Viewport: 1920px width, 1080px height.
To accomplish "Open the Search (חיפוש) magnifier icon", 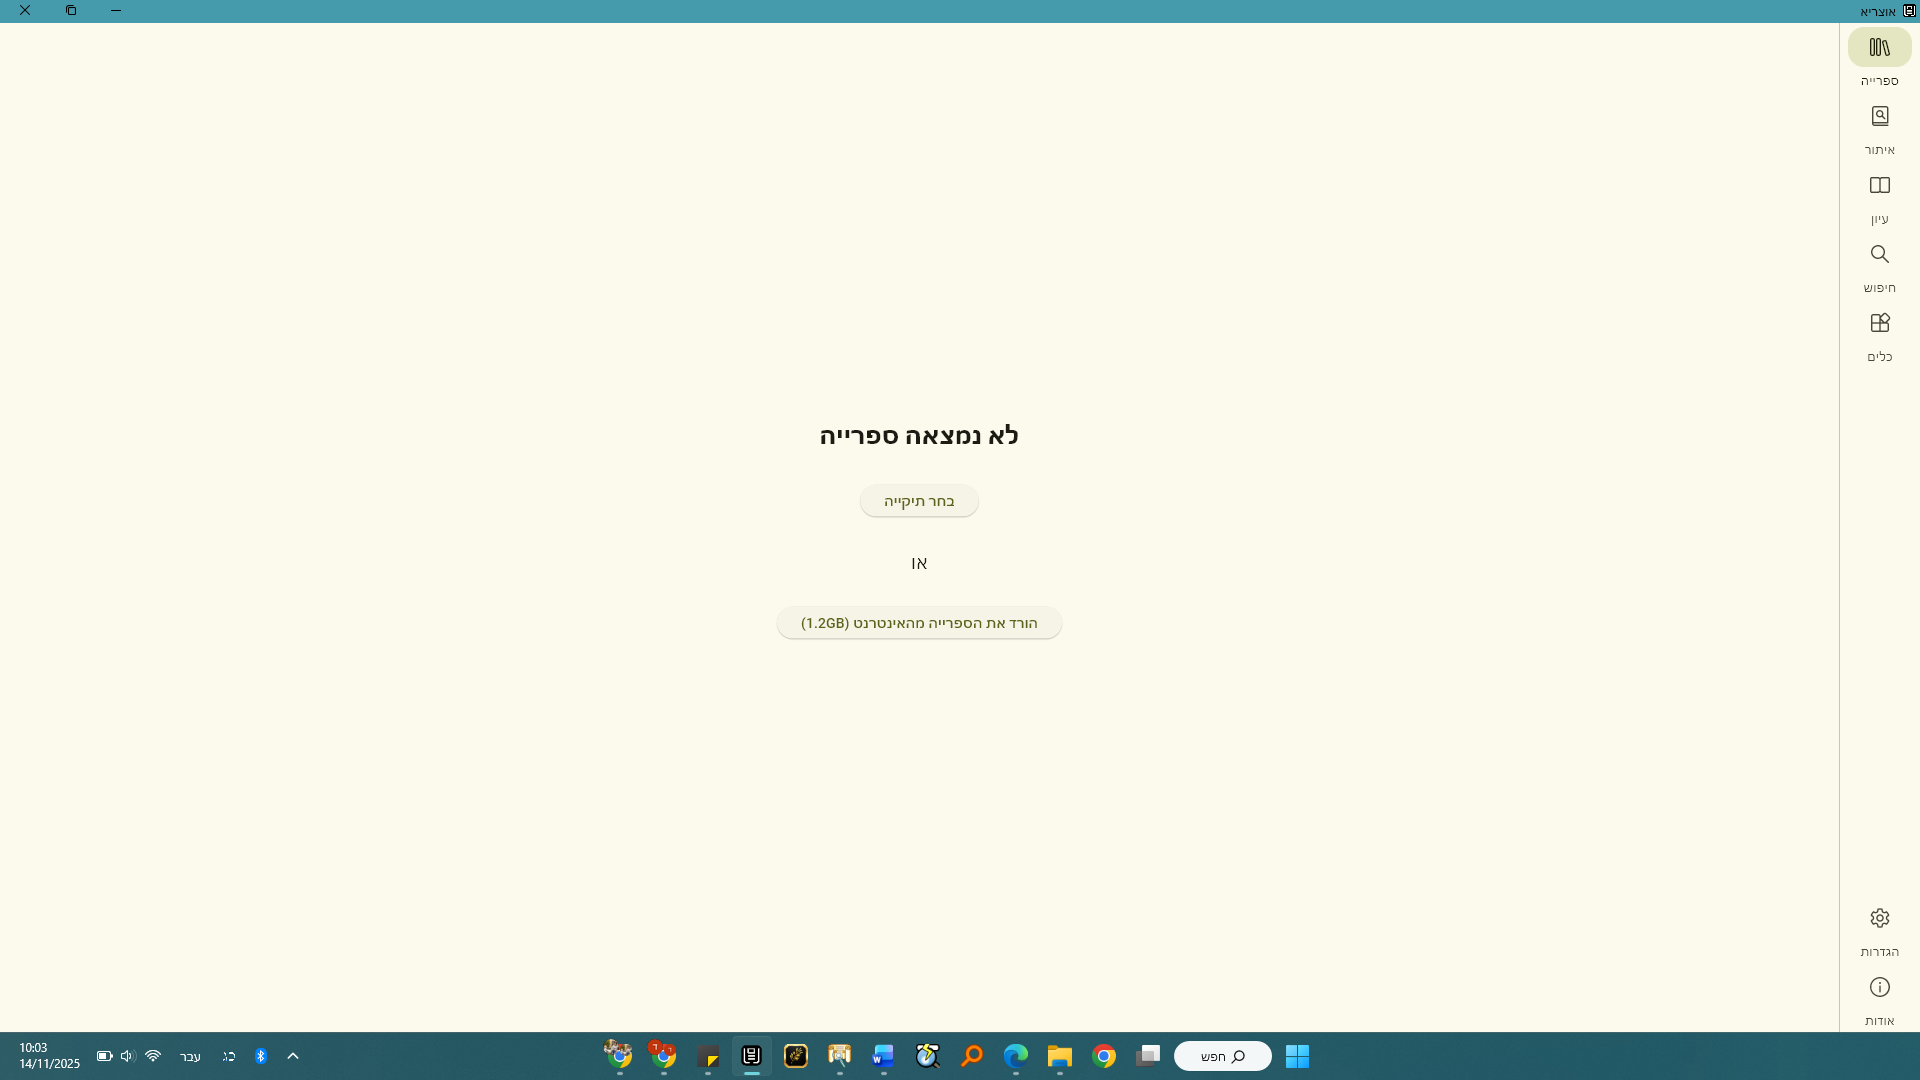I will [1879, 255].
